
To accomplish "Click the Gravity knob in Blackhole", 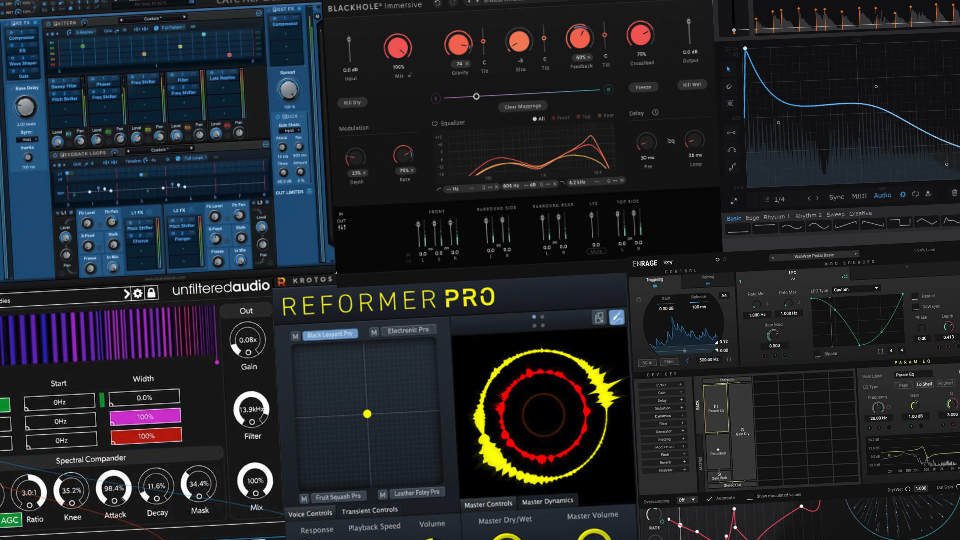I will tap(457, 44).
